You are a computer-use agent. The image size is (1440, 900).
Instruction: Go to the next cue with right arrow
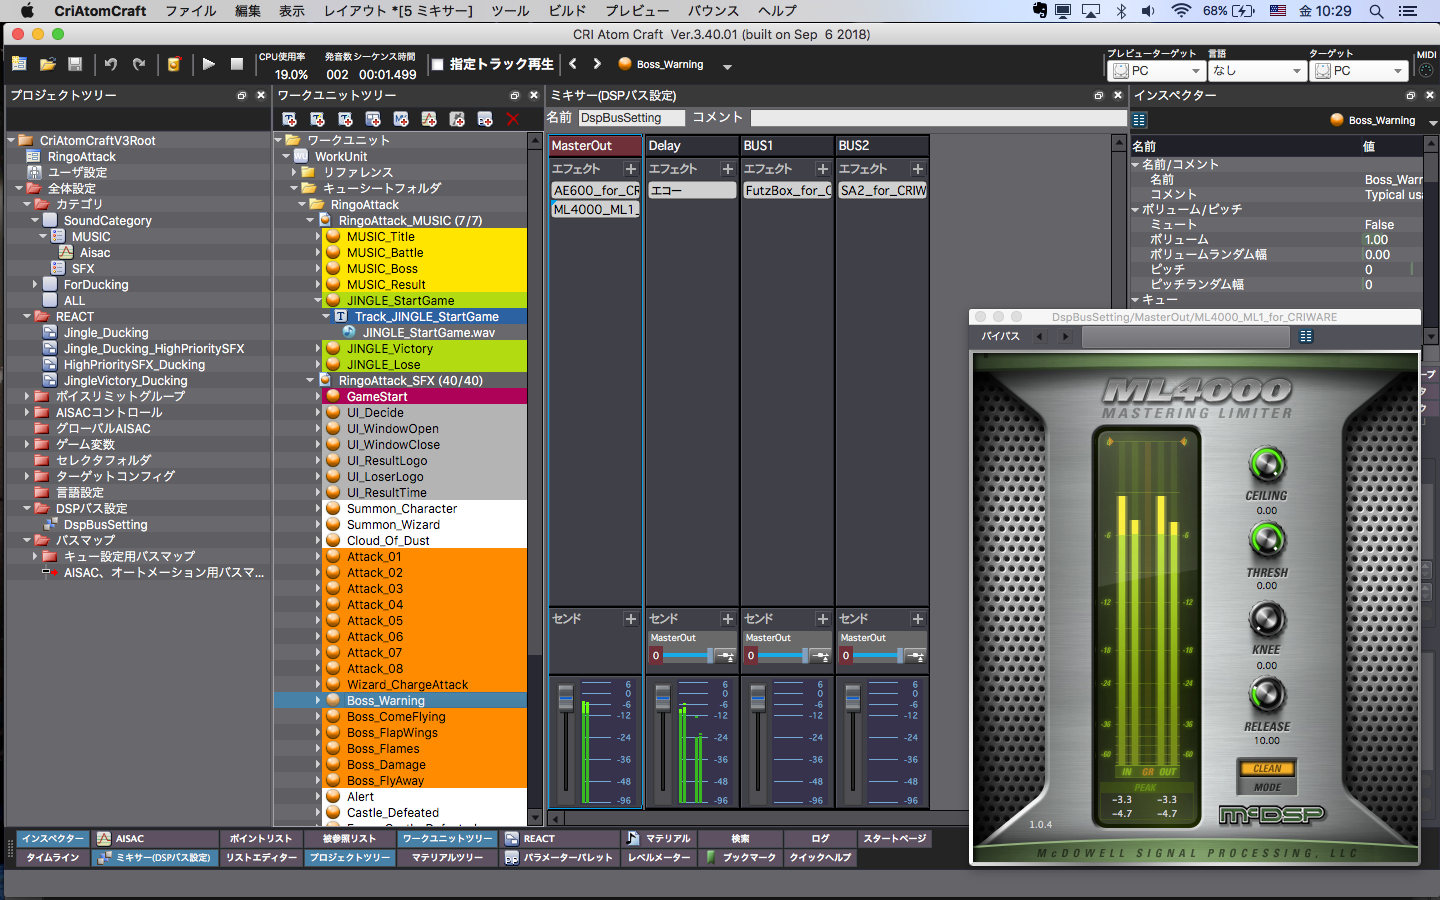[x=597, y=64]
